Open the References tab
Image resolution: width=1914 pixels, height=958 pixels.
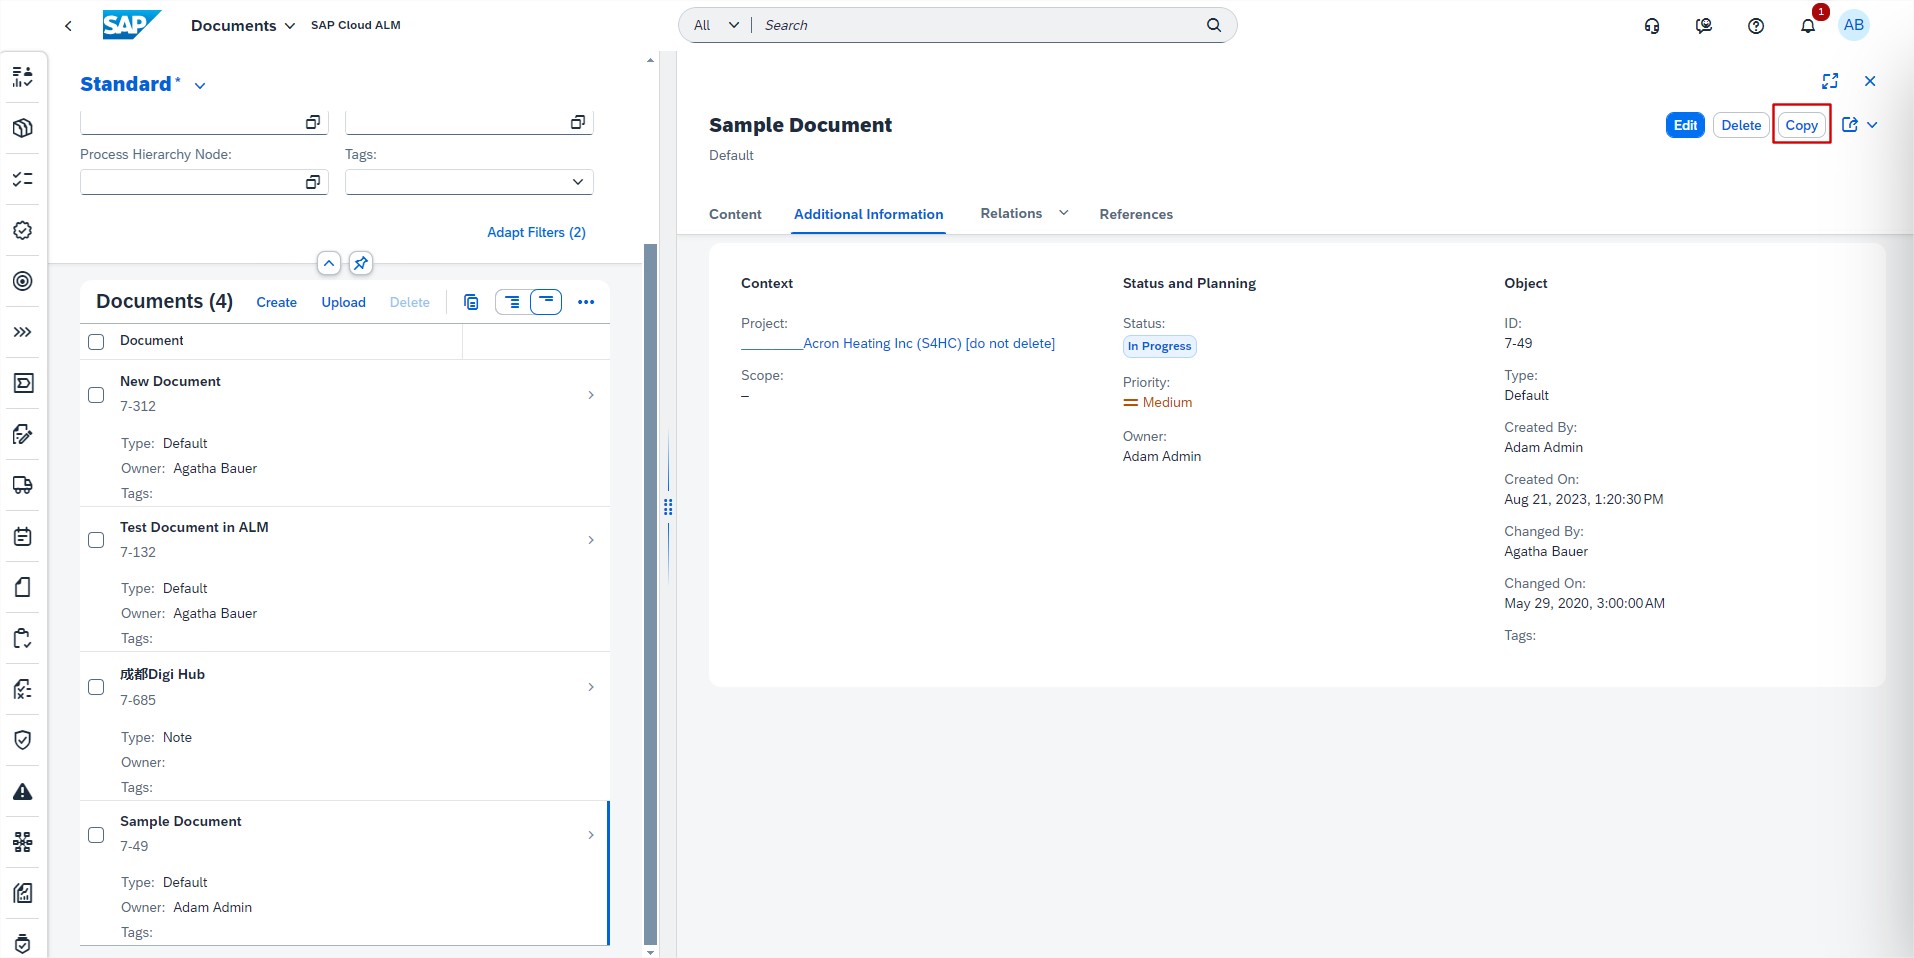pyautogui.click(x=1135, y=214)
